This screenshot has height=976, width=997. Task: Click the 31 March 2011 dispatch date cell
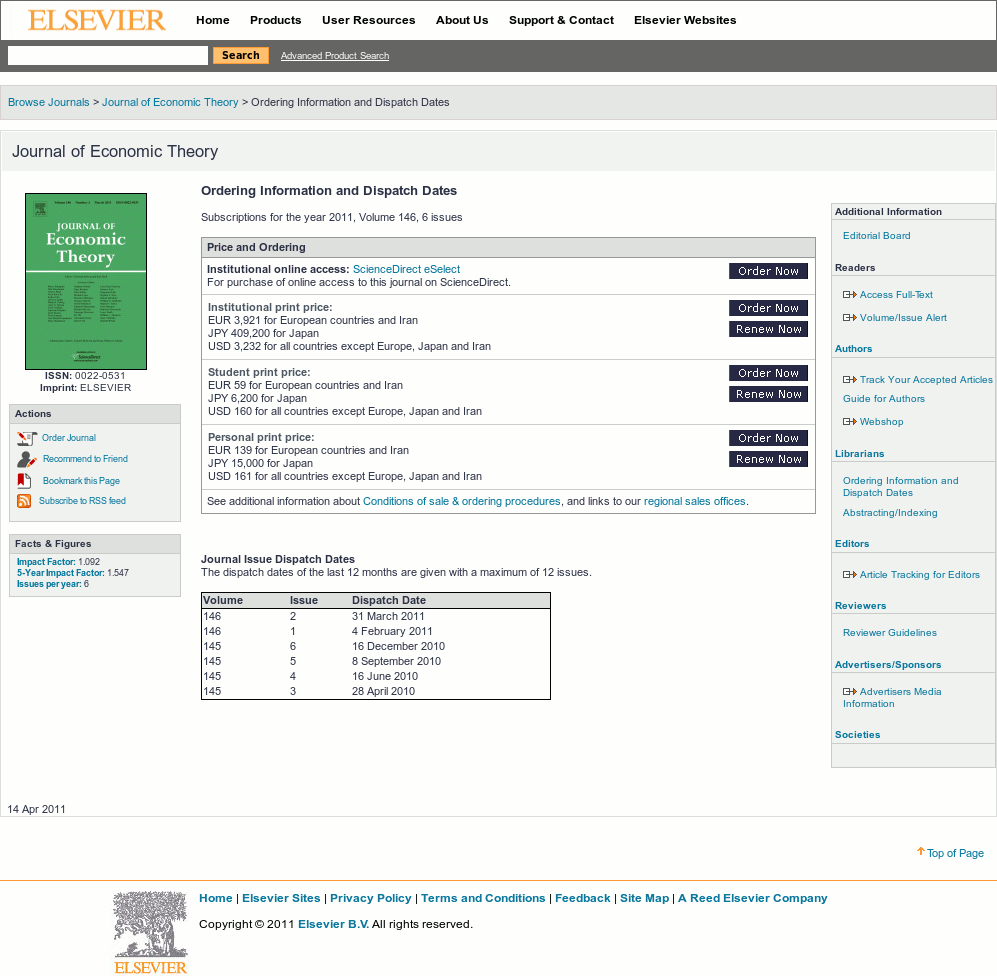(x=388, y=617)
